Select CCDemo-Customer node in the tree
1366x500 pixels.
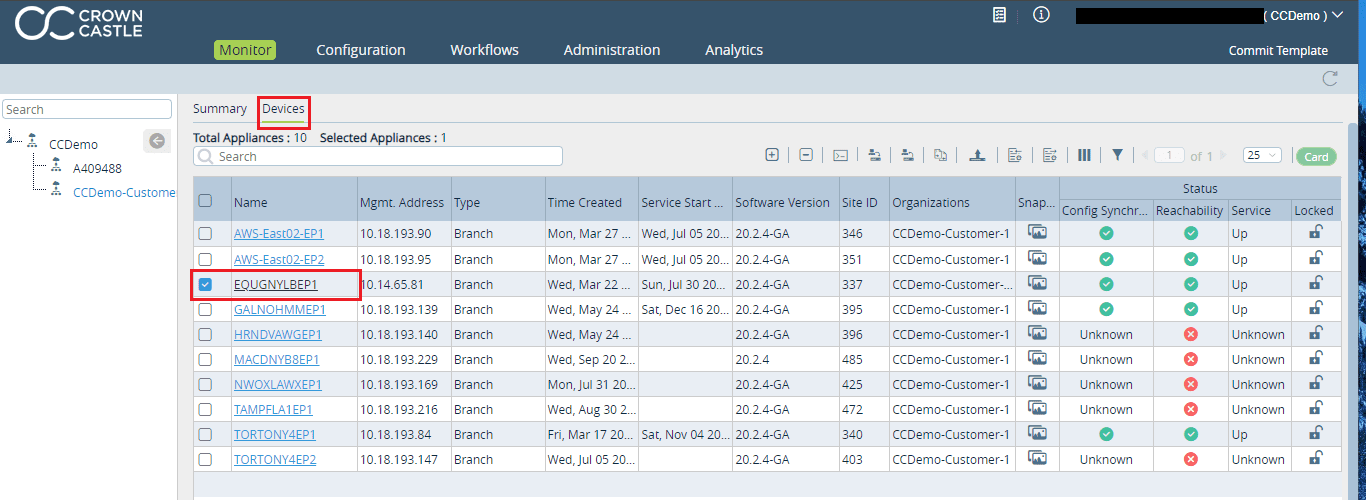(x=124, y=192)
